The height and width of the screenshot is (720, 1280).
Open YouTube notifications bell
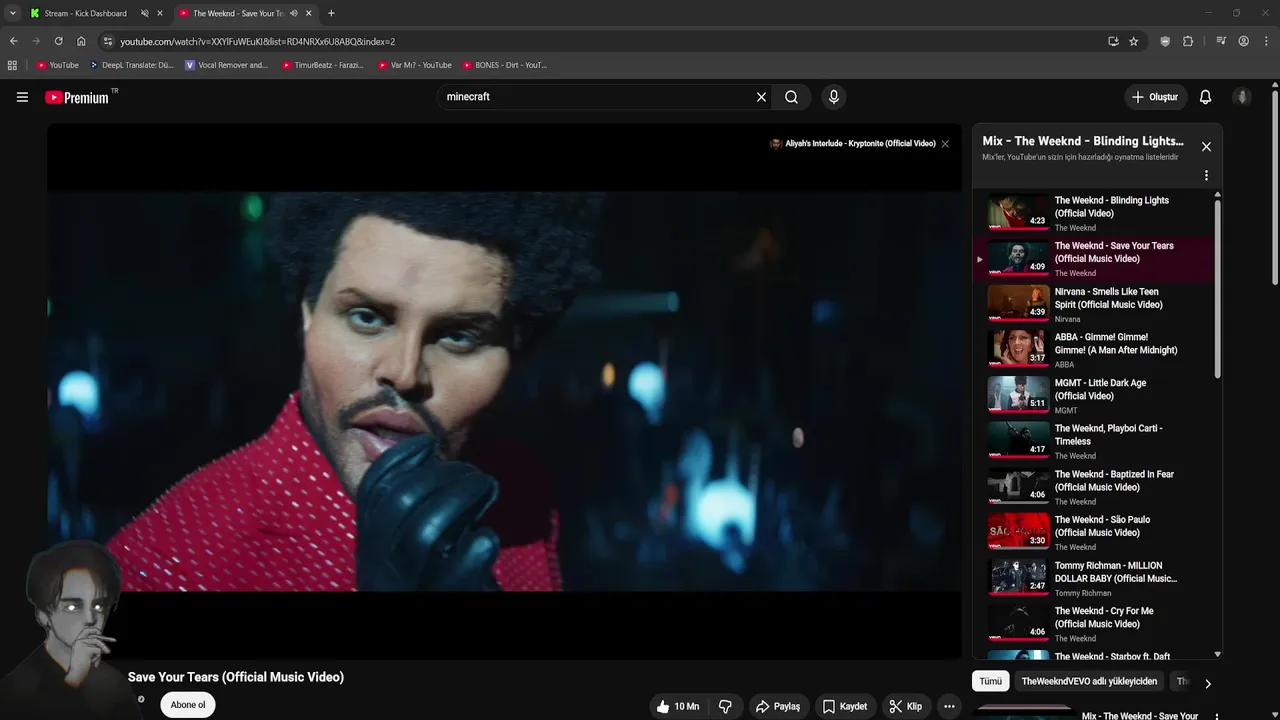(1205, 97)
